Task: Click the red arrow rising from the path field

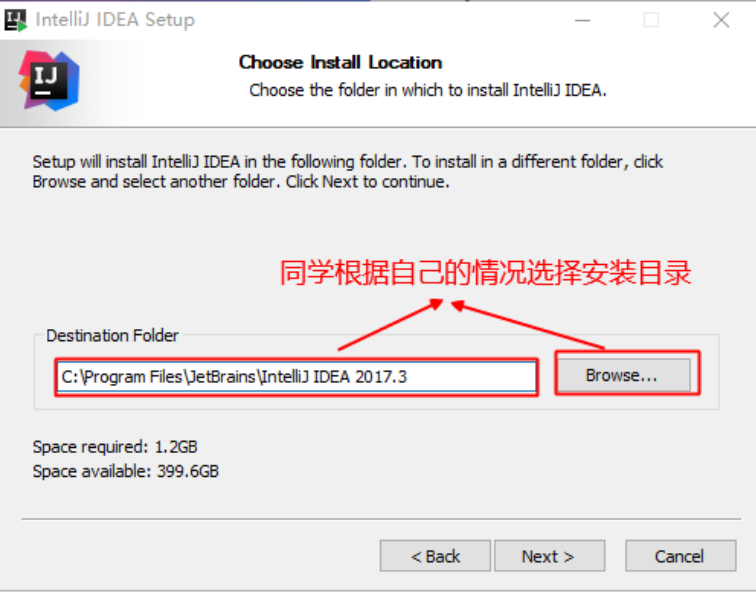Action: pyautogui.click(x=391, y=324)
